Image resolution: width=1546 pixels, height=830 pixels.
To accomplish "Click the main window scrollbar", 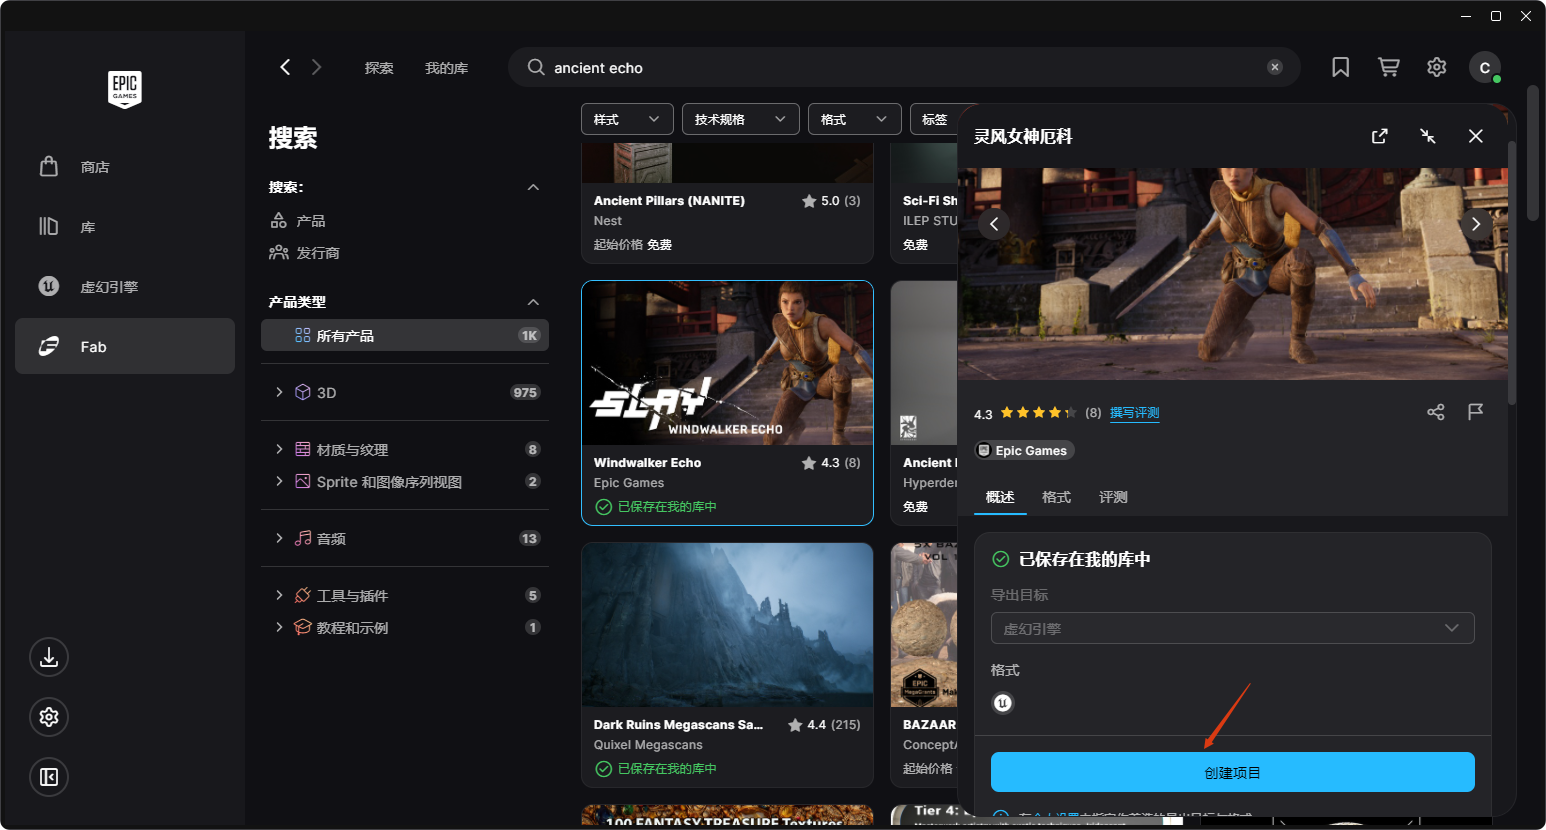I will click(1533, 153).
